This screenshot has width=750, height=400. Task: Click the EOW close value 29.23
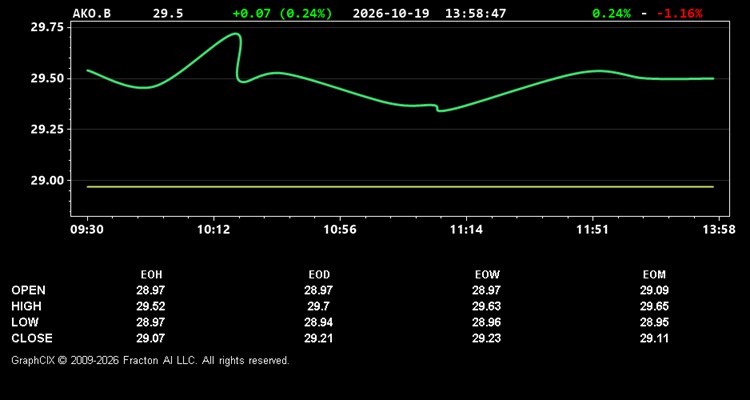pyautogui.click(x=486, y=338)
